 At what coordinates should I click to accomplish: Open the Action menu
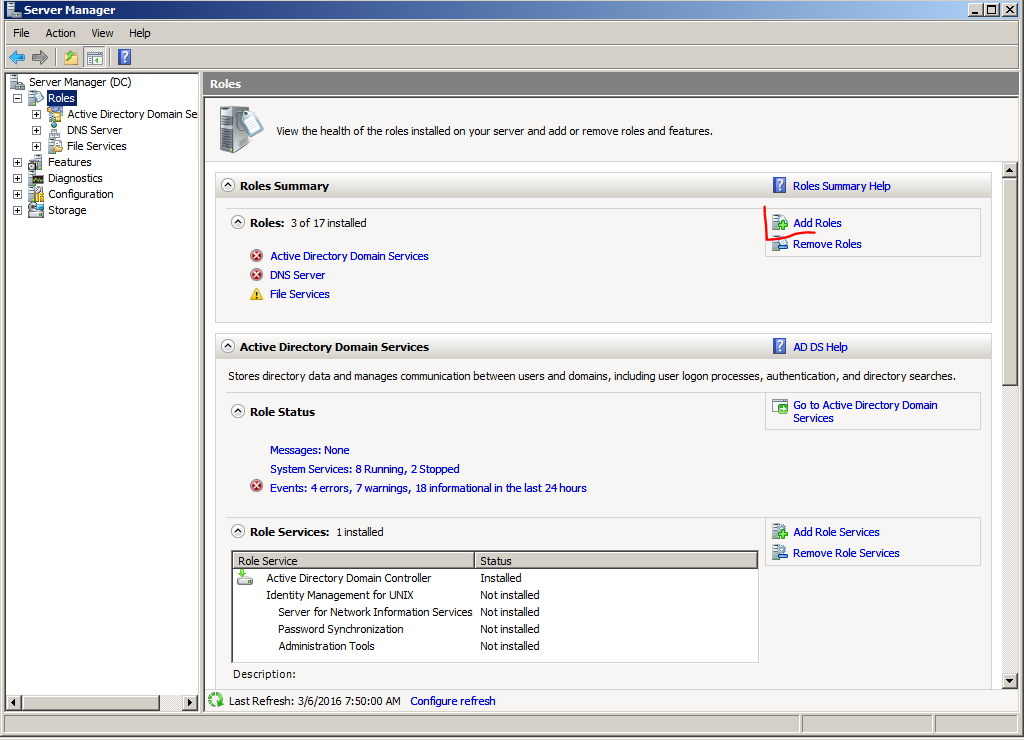point(60,33)
